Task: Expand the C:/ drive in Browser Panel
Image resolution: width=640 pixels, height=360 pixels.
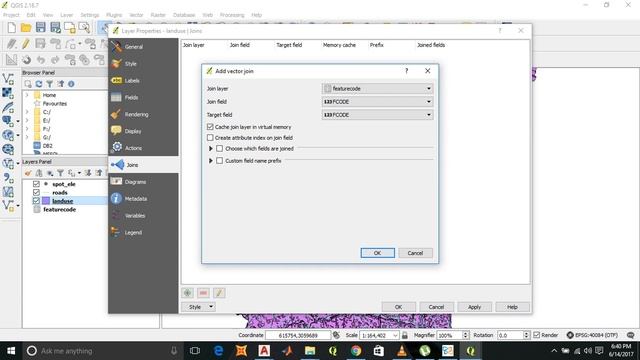Action: pyautogui.click(x=27, y=112)
